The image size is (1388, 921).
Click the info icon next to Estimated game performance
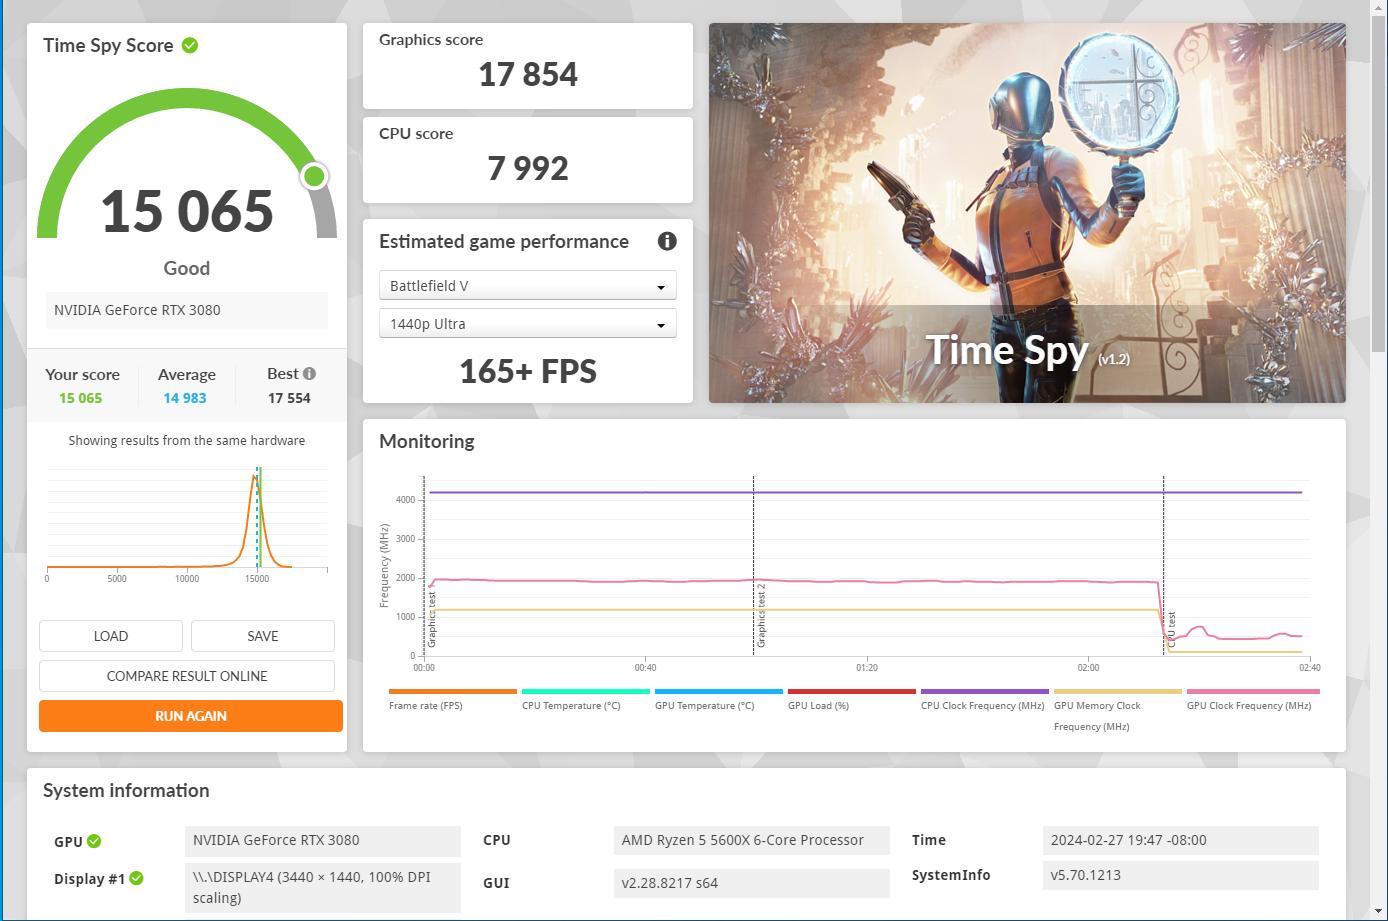point(666,241)
